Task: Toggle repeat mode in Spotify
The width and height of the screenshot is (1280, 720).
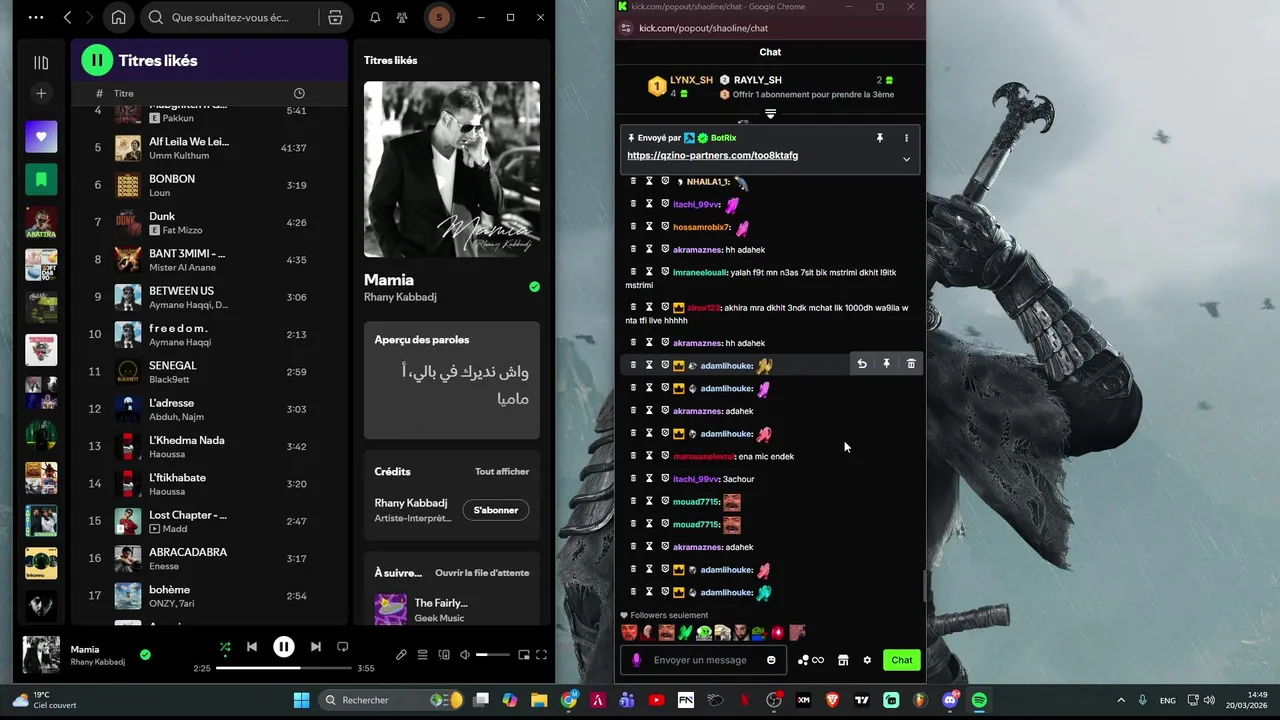Action: (x=343, y=647)
